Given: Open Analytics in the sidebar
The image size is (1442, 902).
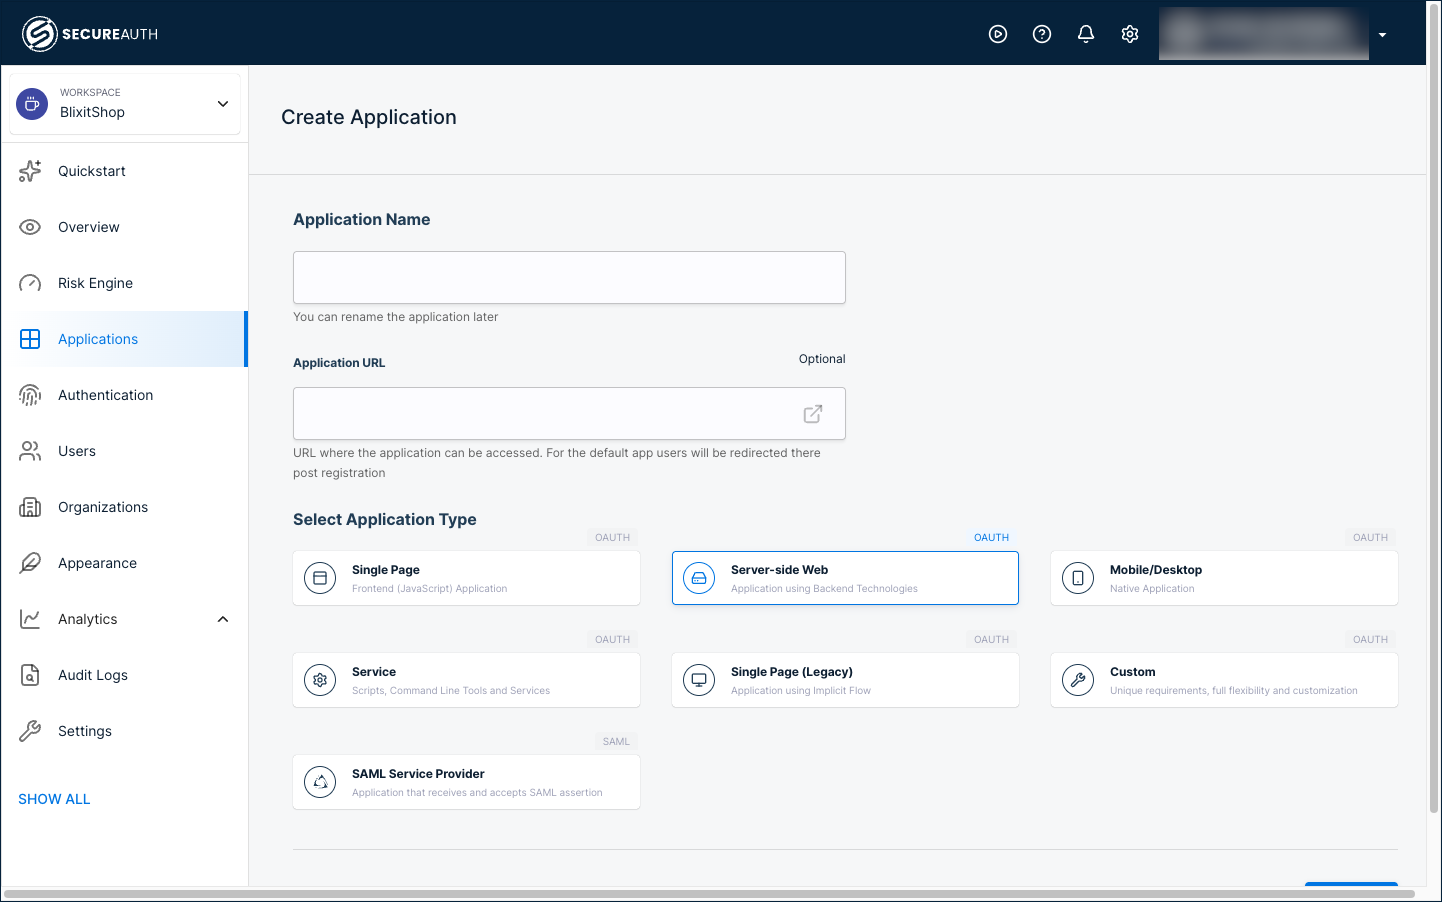Looking at the screenshot, I should point(124,619).
